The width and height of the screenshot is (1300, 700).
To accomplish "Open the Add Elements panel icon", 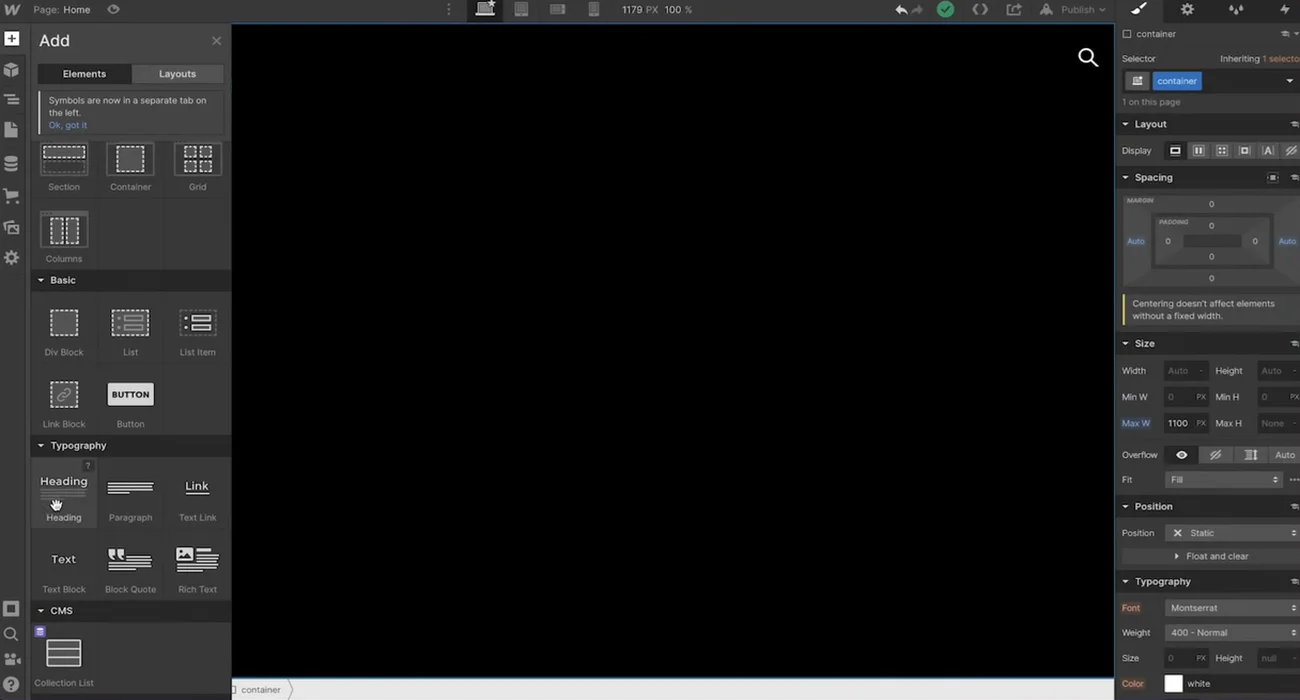I will pyautogui.click(x=12, y=38).
